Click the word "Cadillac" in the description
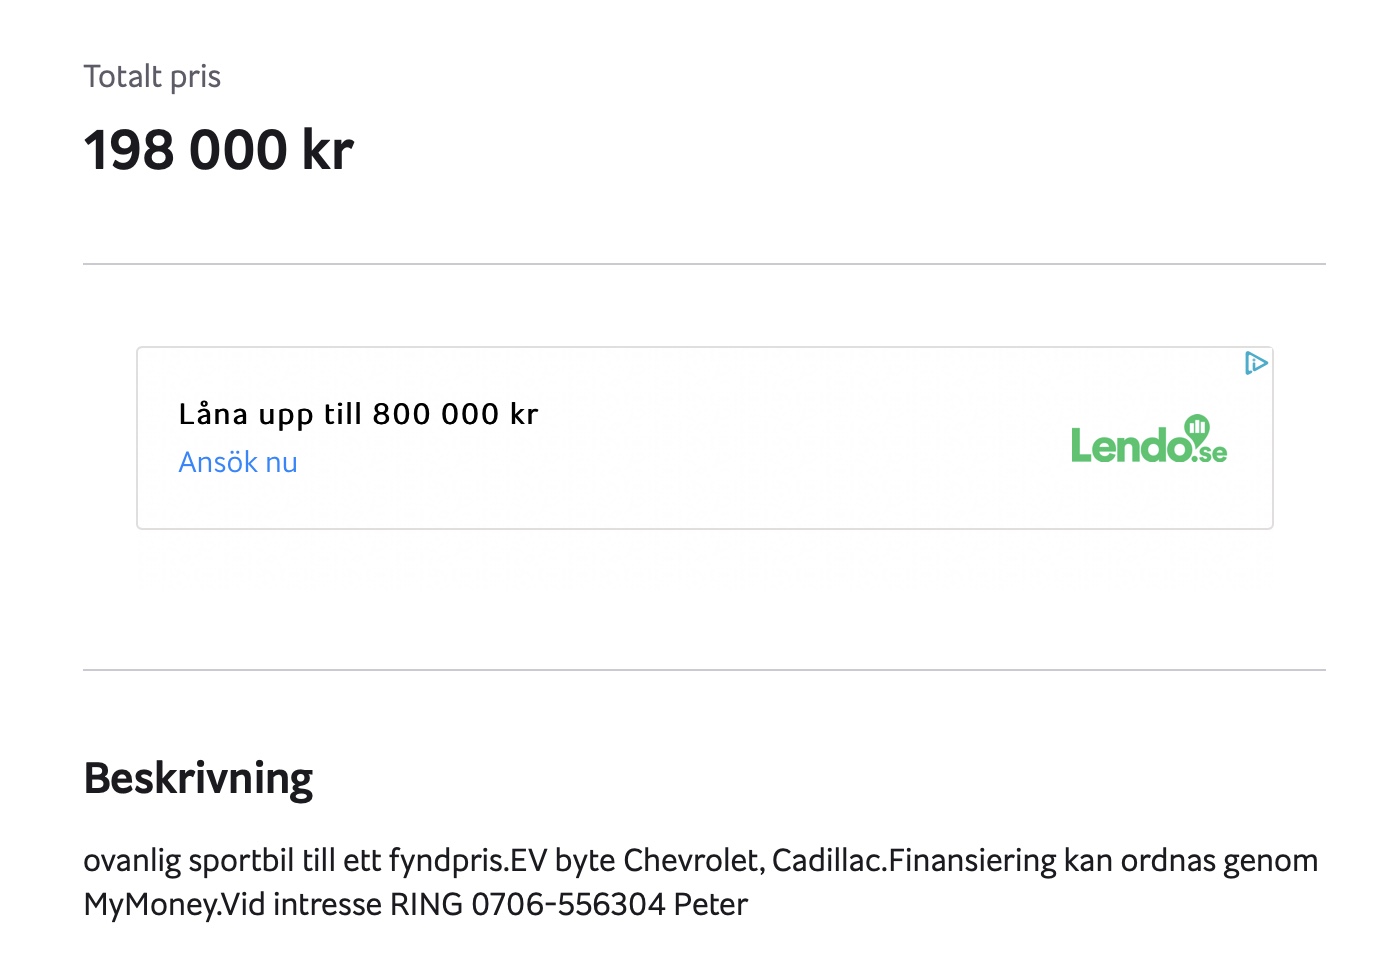 pyautogui.click(x=828, y=860)
